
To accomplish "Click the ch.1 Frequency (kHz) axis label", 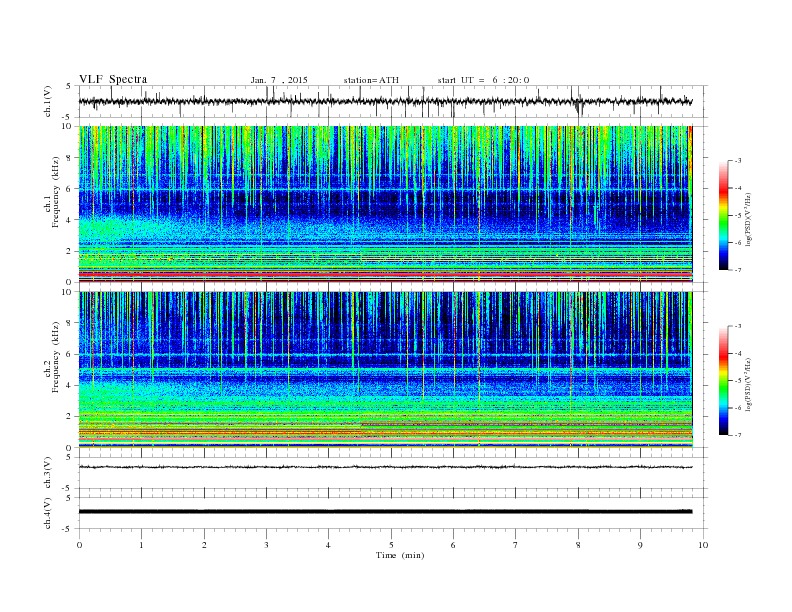I will pyautogui.click(x=52, y=192).
